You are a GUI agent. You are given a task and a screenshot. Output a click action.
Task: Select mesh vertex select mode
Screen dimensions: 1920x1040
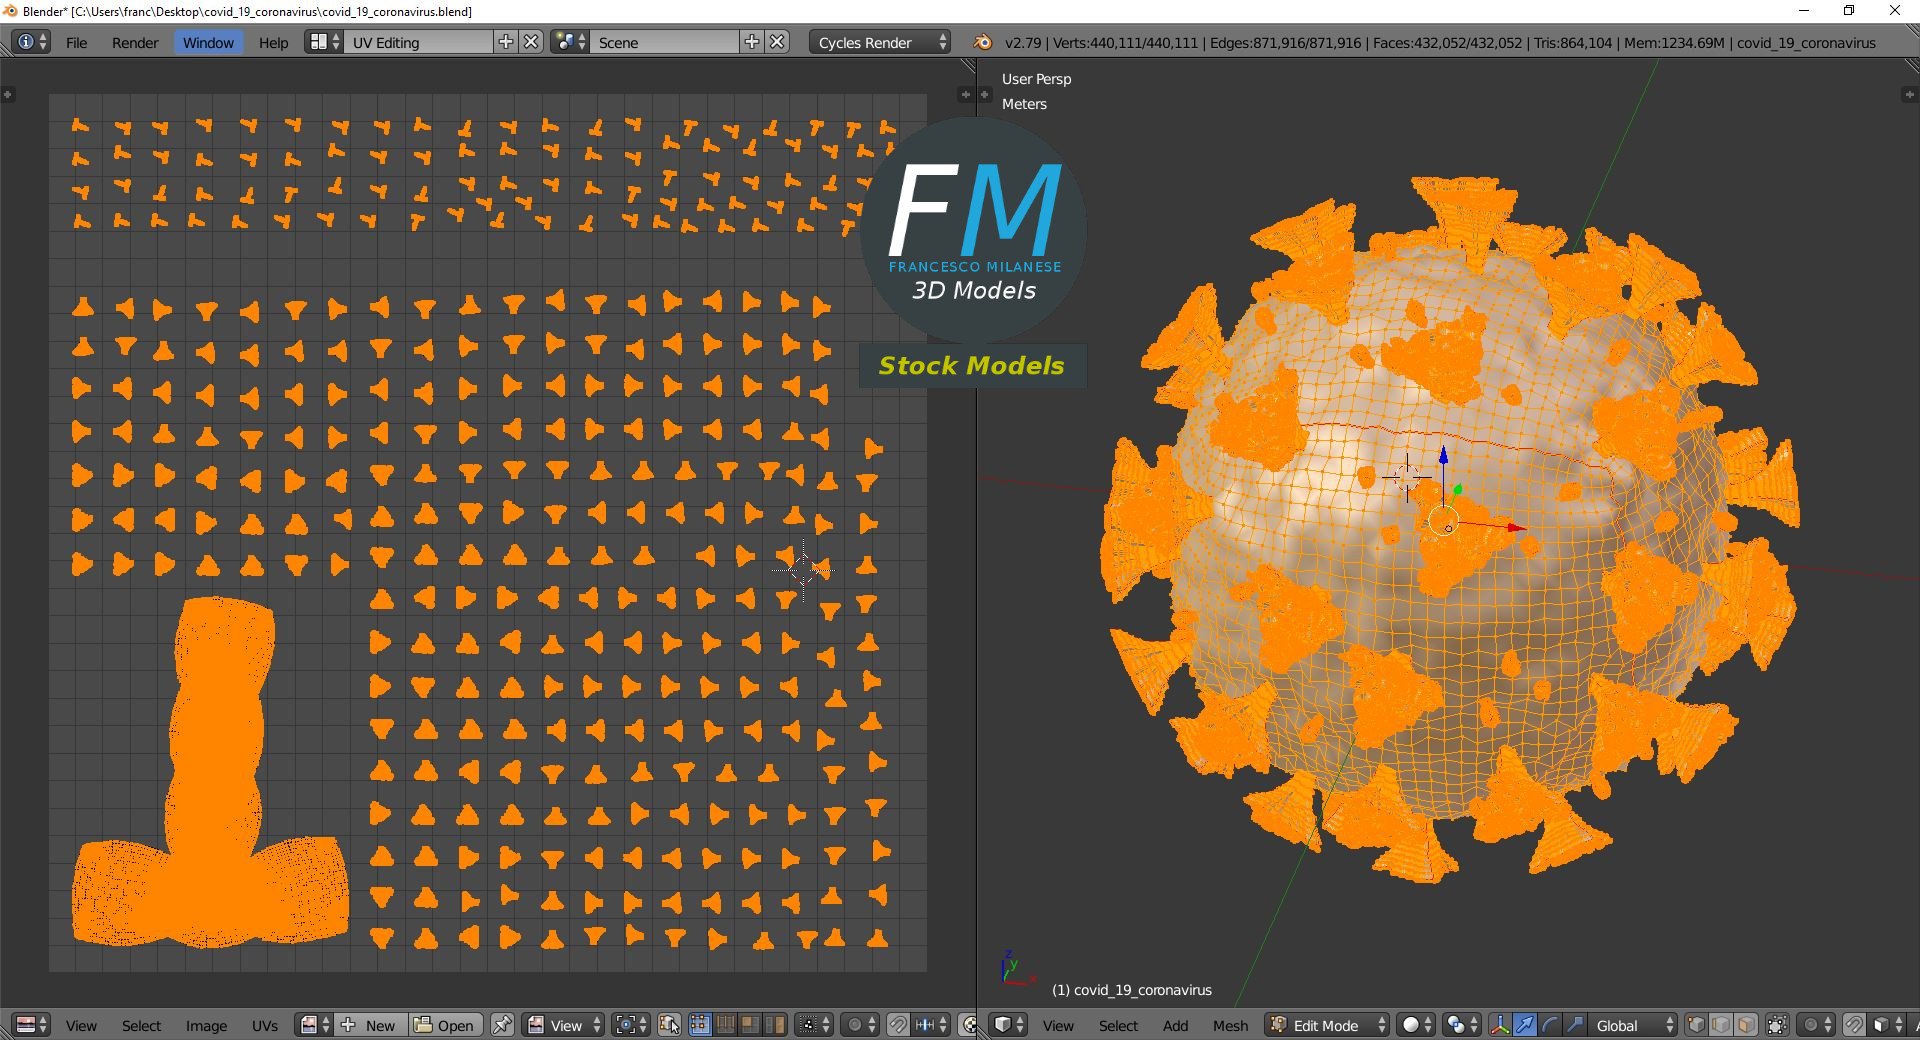(x=1696, y=1025)
